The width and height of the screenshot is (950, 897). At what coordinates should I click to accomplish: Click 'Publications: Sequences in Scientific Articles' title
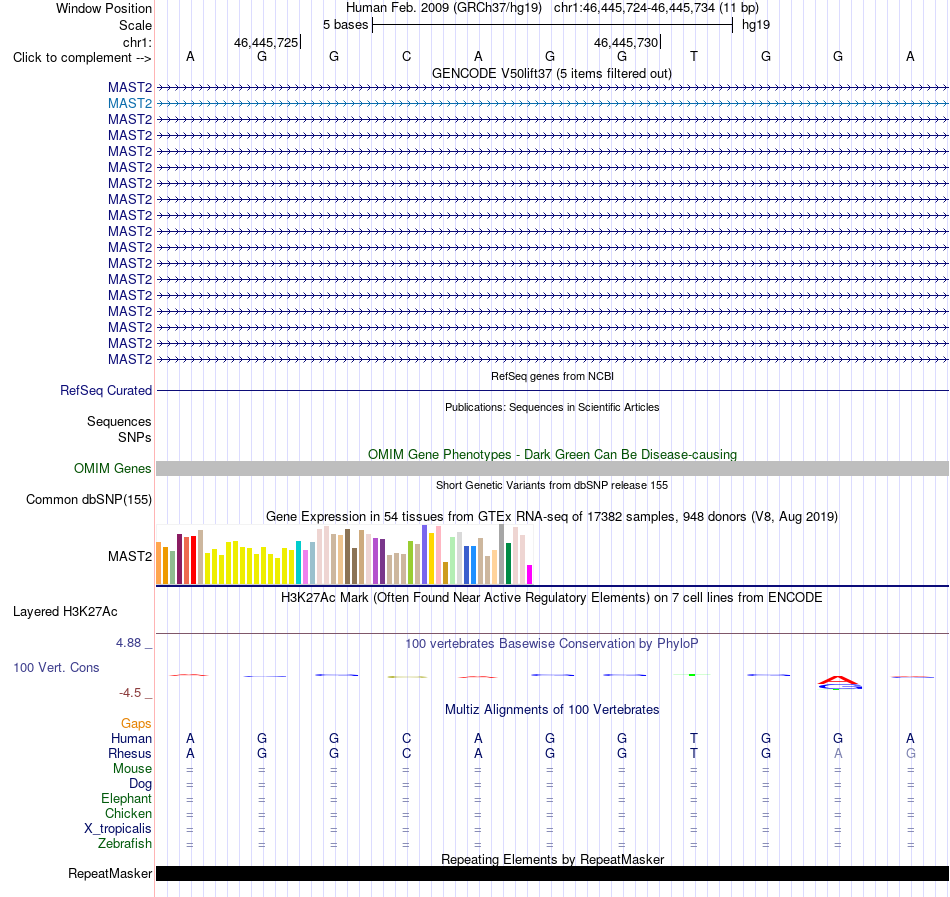tap(552, 408)
